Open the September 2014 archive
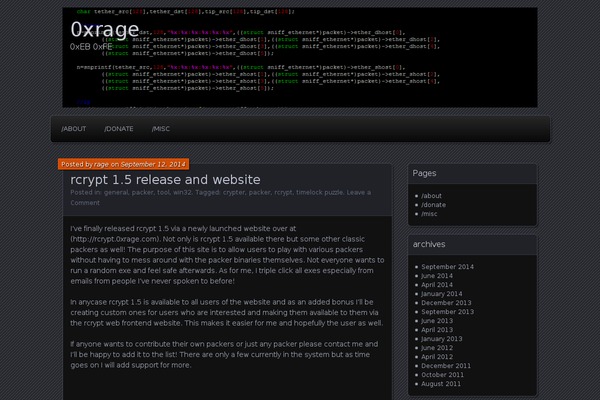Image resolution: width=600 pixels, height=400 pixels. point(447,267)
